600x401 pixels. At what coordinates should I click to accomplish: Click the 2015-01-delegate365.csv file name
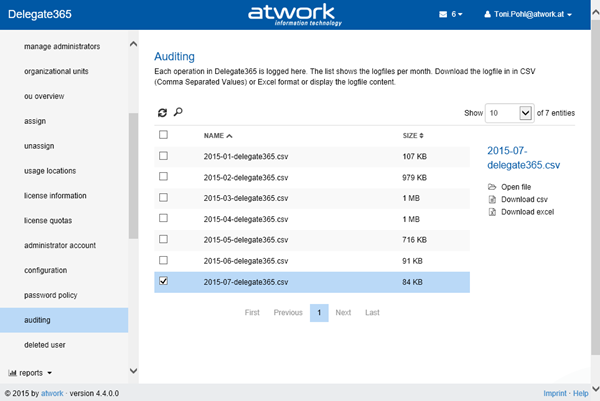click(246, 156)
